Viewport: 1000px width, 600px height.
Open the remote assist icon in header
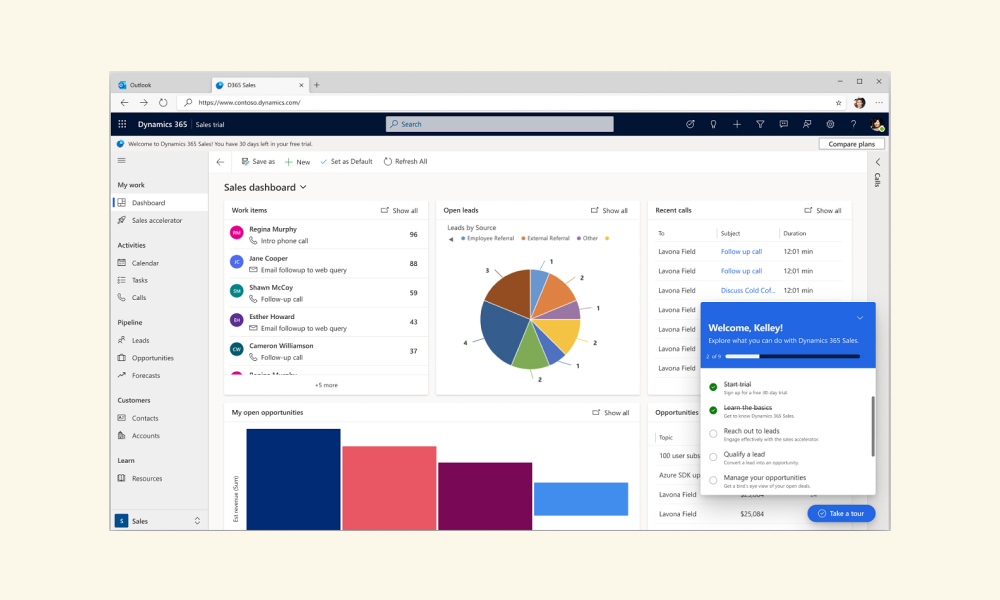coord(807,124)
